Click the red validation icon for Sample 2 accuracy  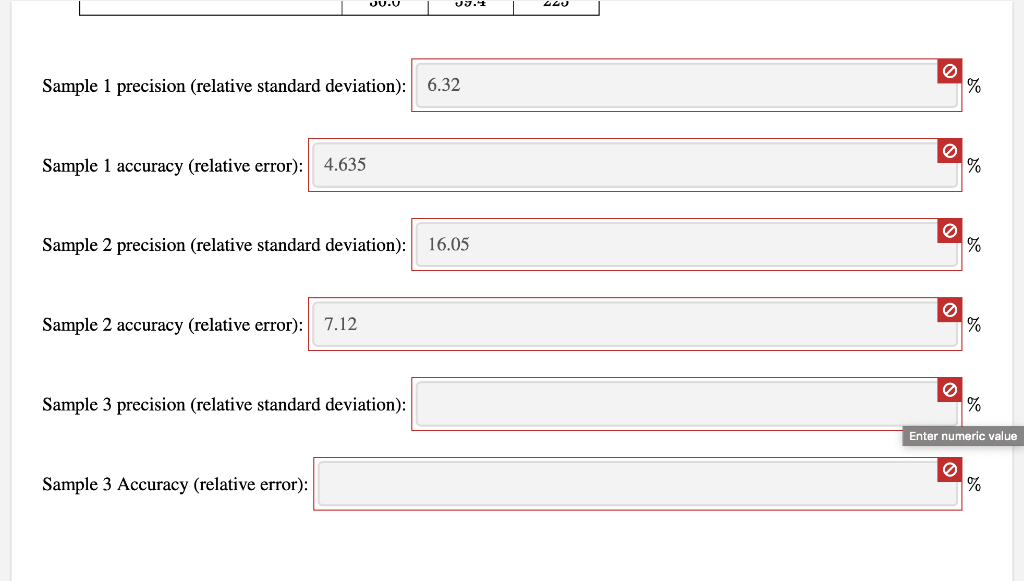[949, 310]
